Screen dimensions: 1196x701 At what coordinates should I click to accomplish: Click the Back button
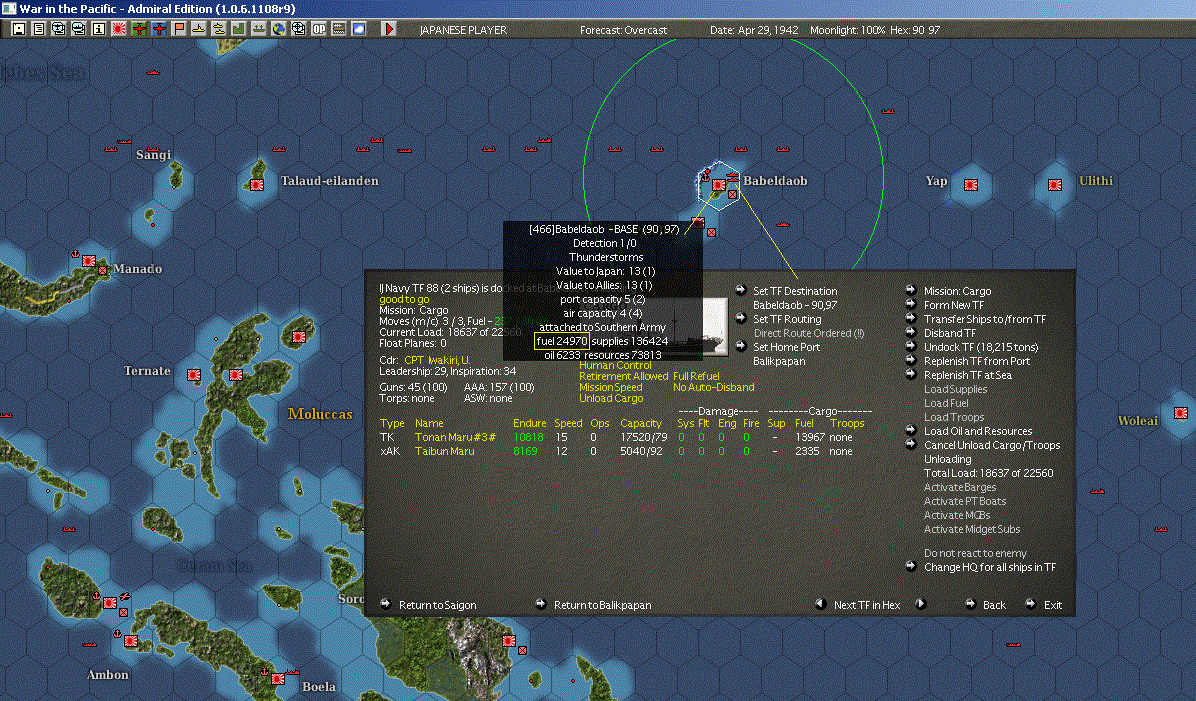993,605
